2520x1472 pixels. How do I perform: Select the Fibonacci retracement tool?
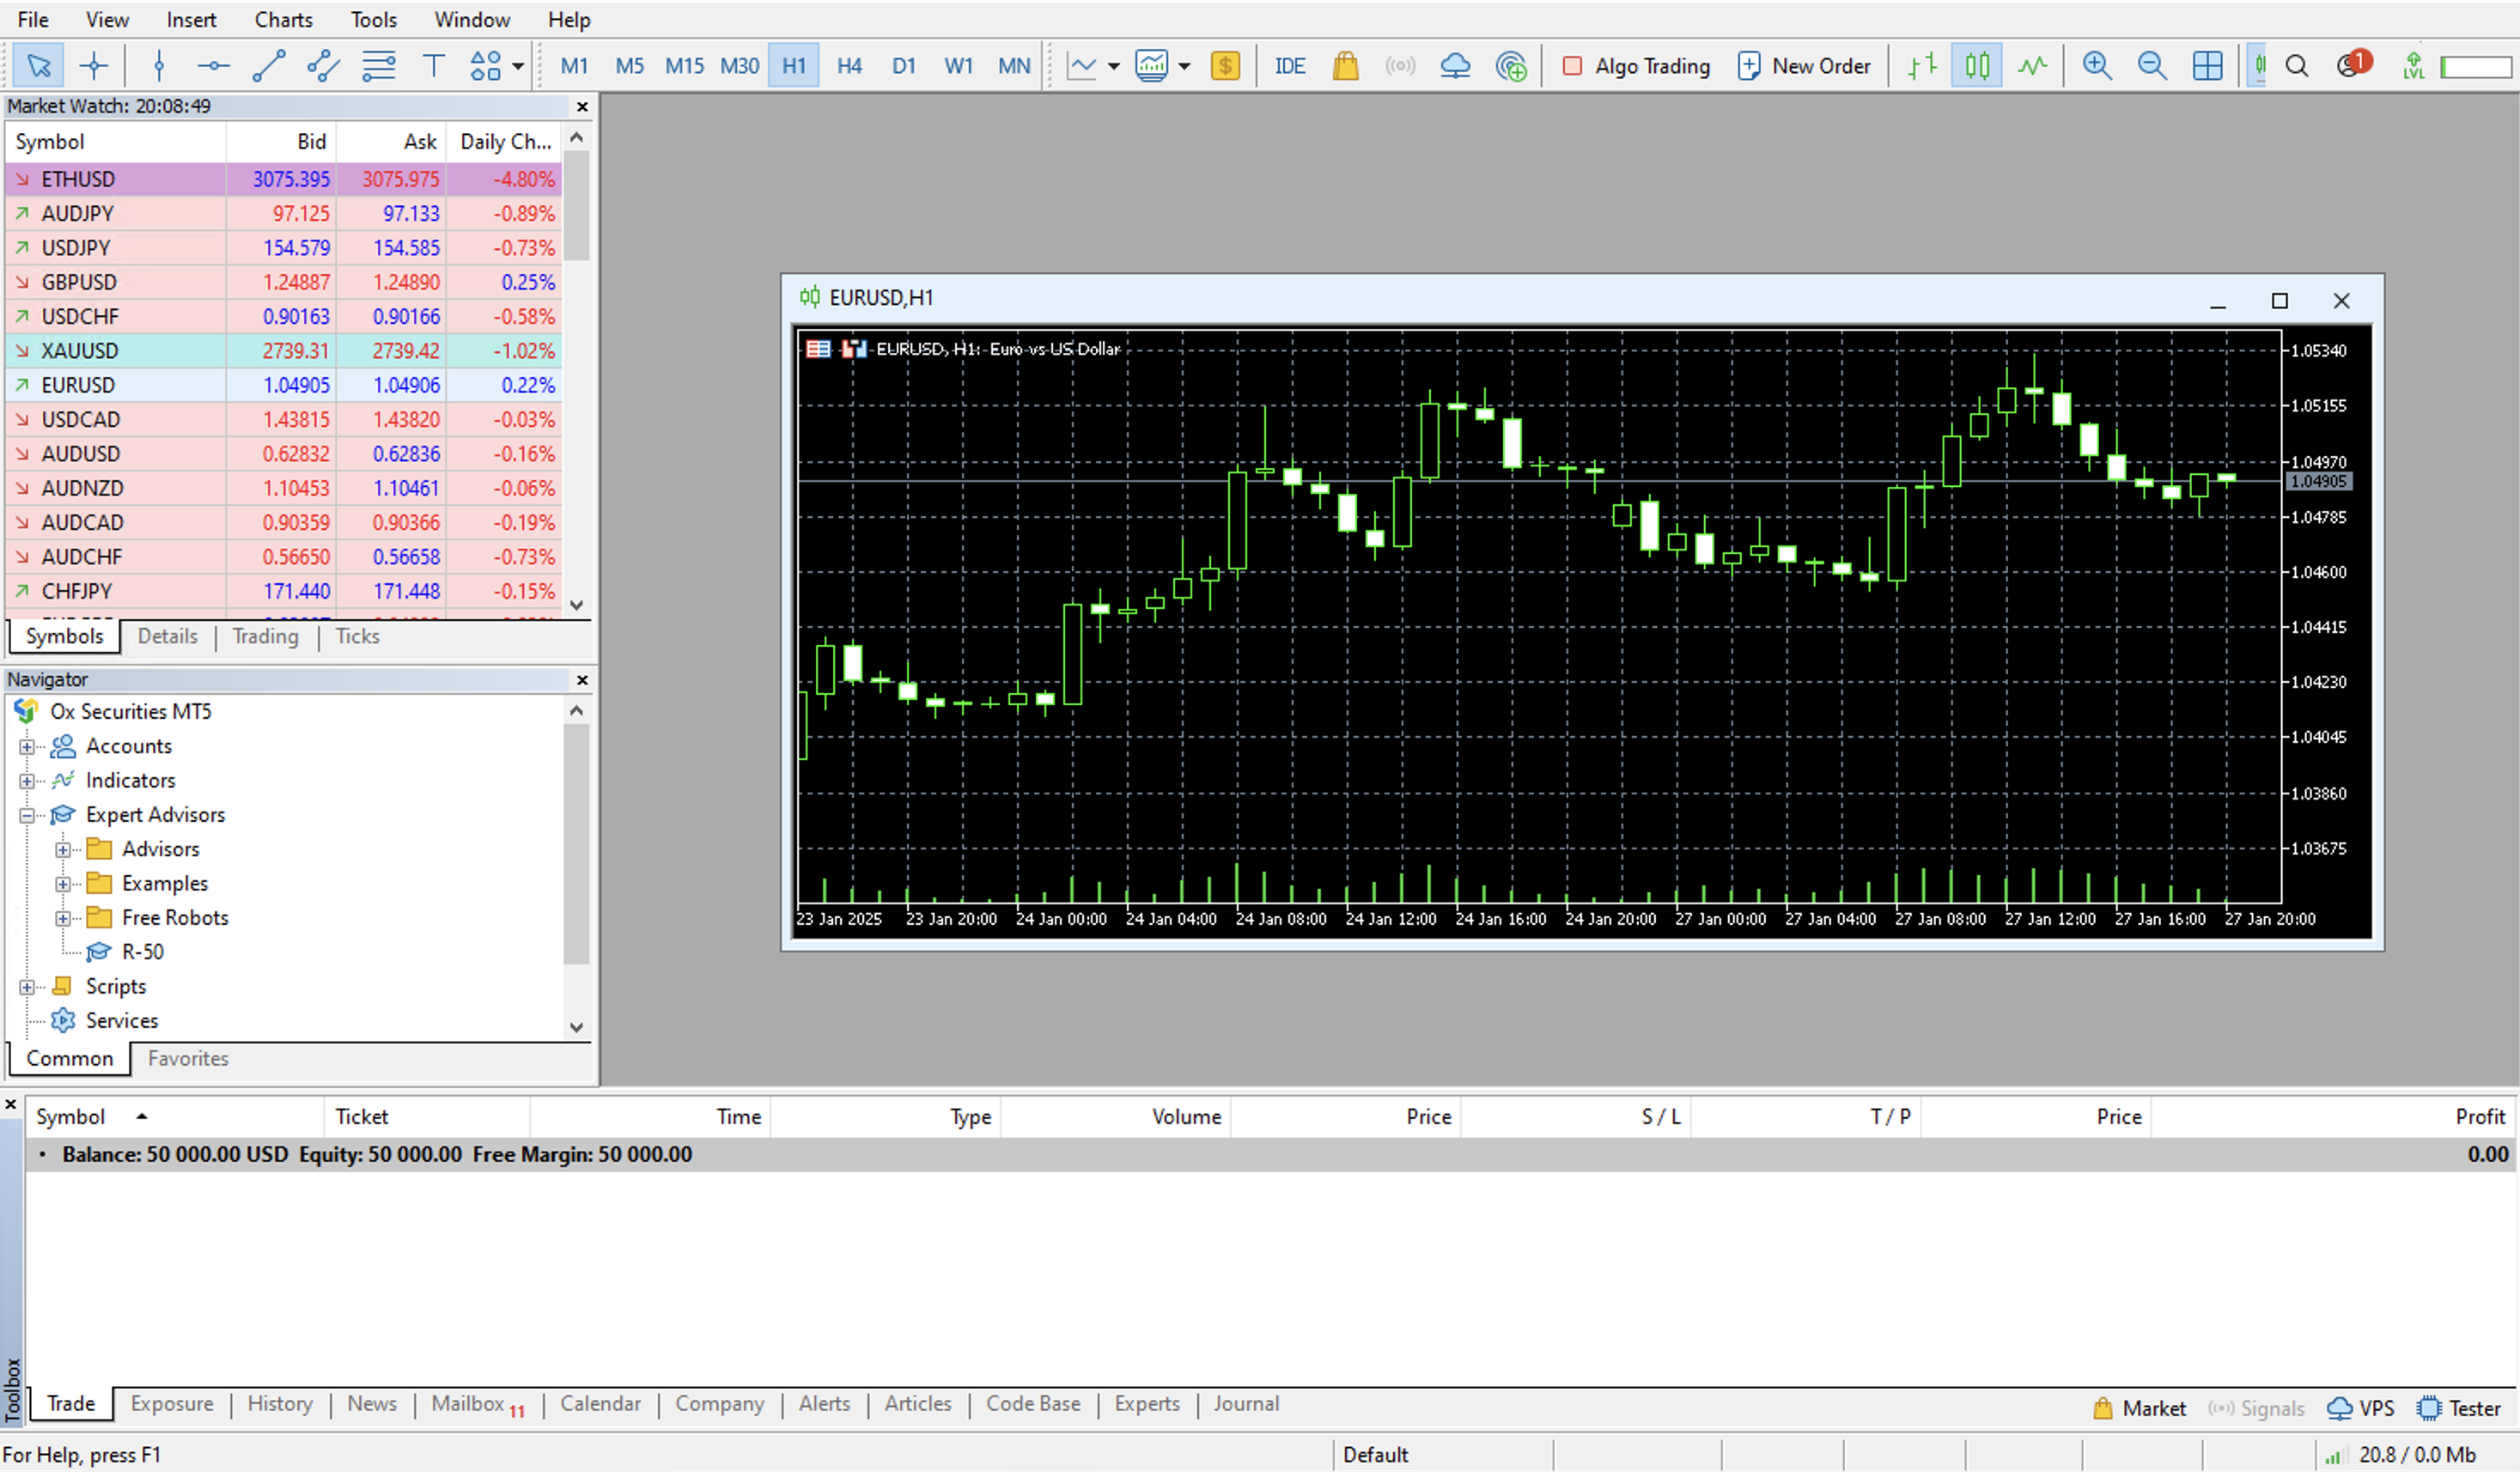tap(378, 66)
